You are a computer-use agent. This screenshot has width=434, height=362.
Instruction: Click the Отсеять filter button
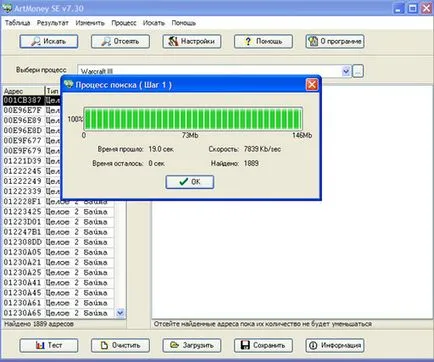click(x=120, y=41)
